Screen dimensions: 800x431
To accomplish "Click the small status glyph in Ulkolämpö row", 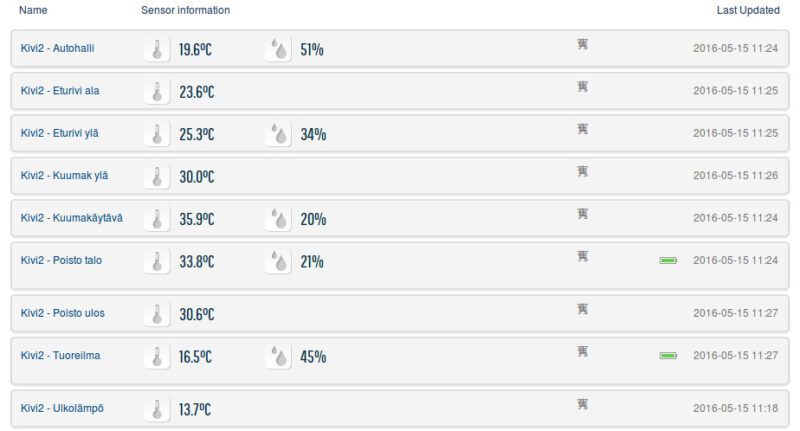I will pos(583,404).
